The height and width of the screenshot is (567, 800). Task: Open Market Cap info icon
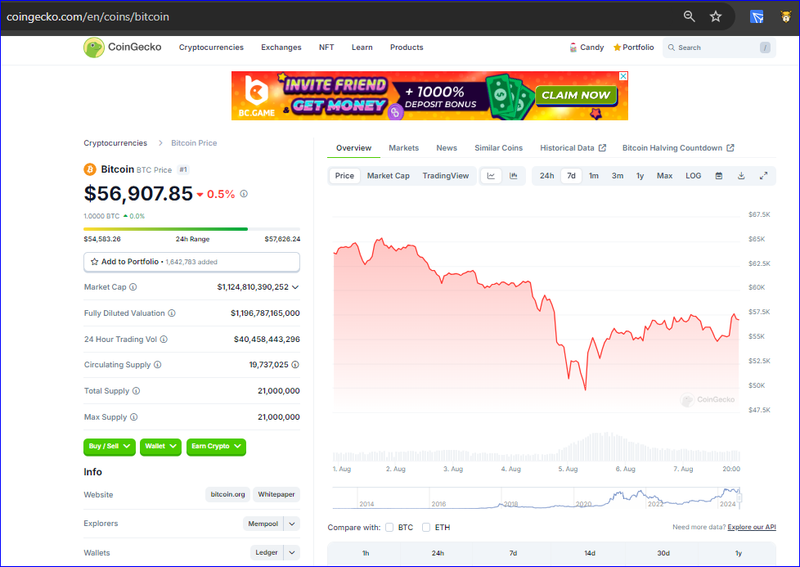tap(133, 287)
